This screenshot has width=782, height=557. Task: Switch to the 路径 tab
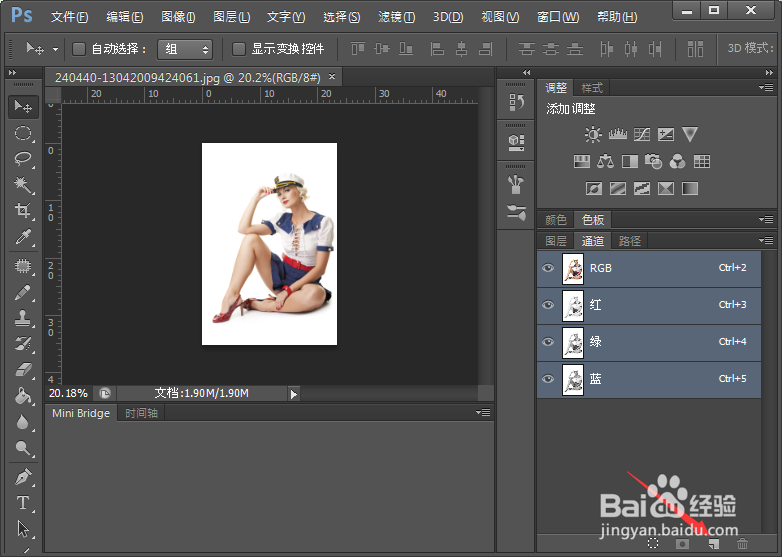(629, 241)
